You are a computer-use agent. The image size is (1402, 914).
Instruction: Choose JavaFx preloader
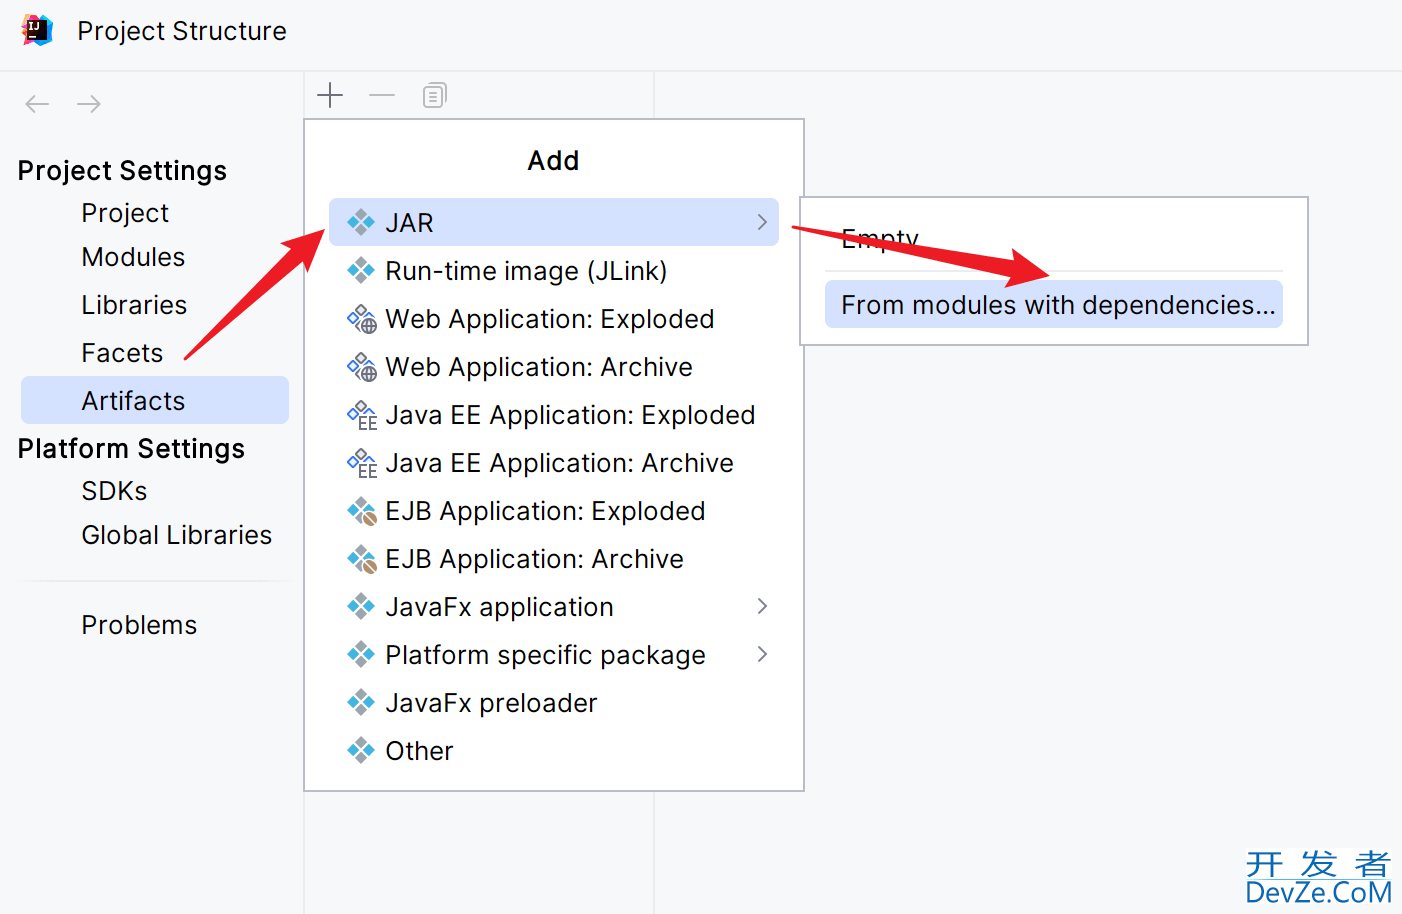click(554, 702)
